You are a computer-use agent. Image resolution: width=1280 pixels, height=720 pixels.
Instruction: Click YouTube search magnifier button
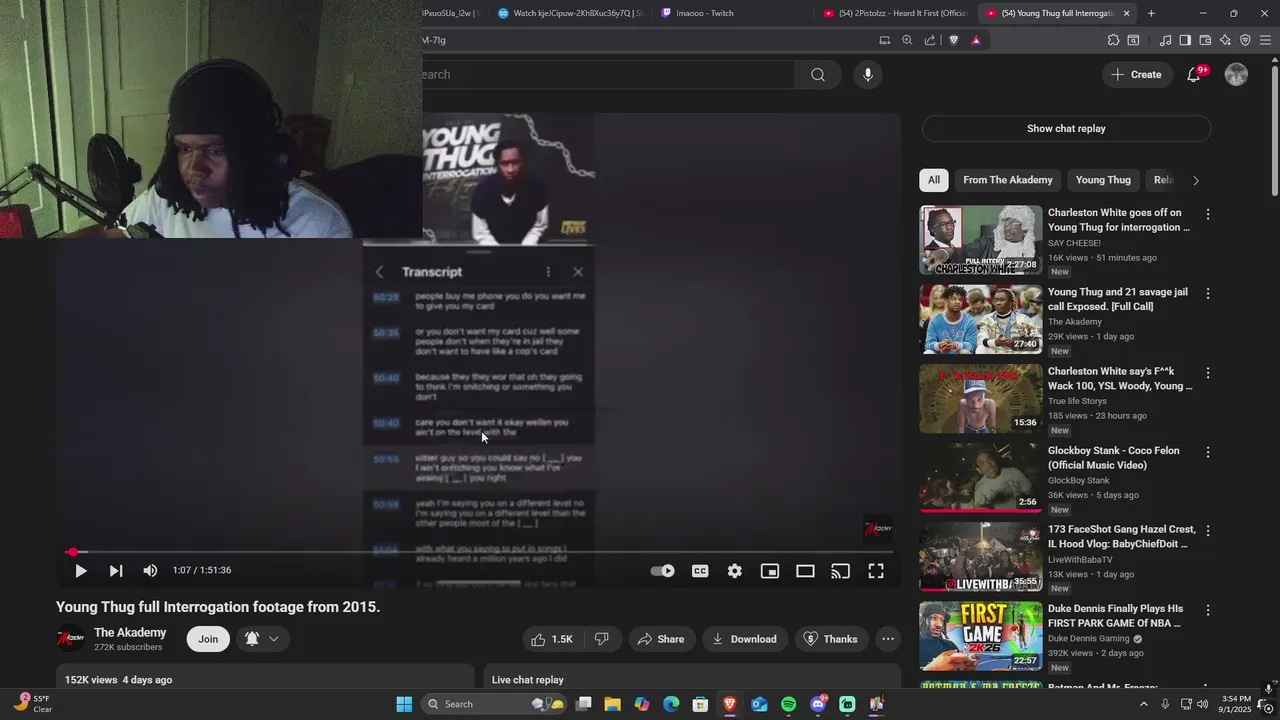pos(818,75)
